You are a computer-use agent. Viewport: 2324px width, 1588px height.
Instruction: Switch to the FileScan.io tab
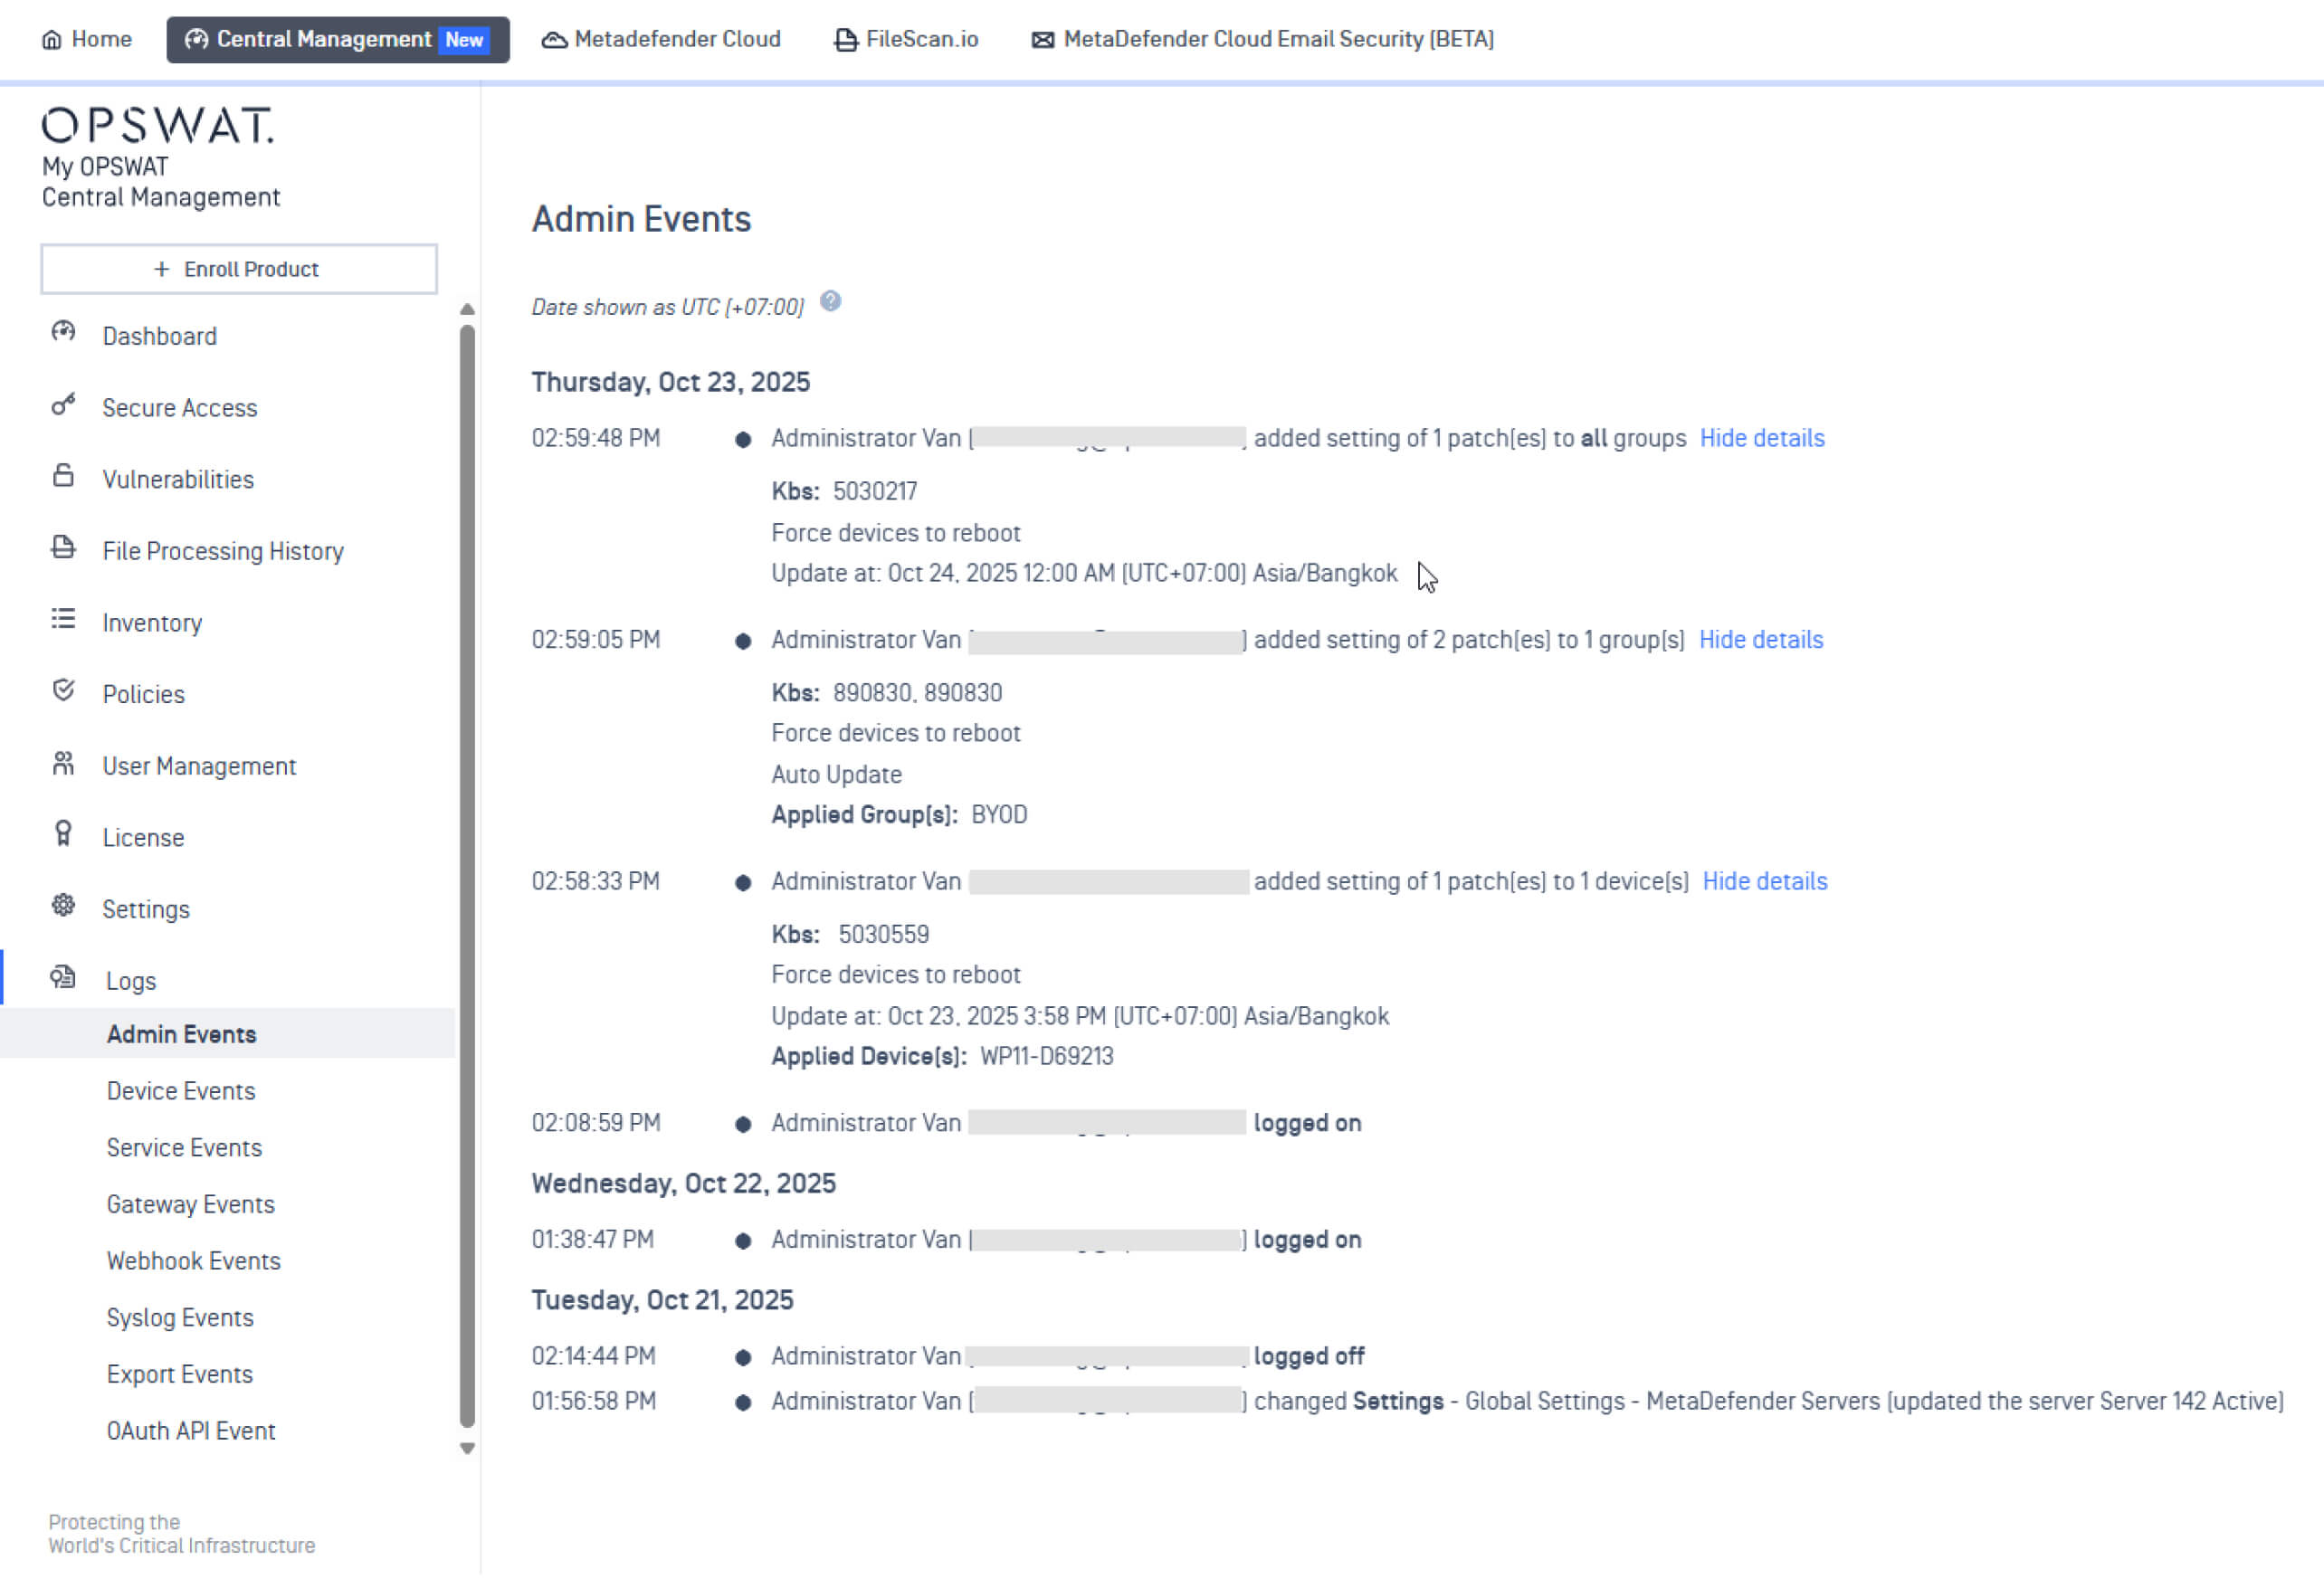click(906, 39)
